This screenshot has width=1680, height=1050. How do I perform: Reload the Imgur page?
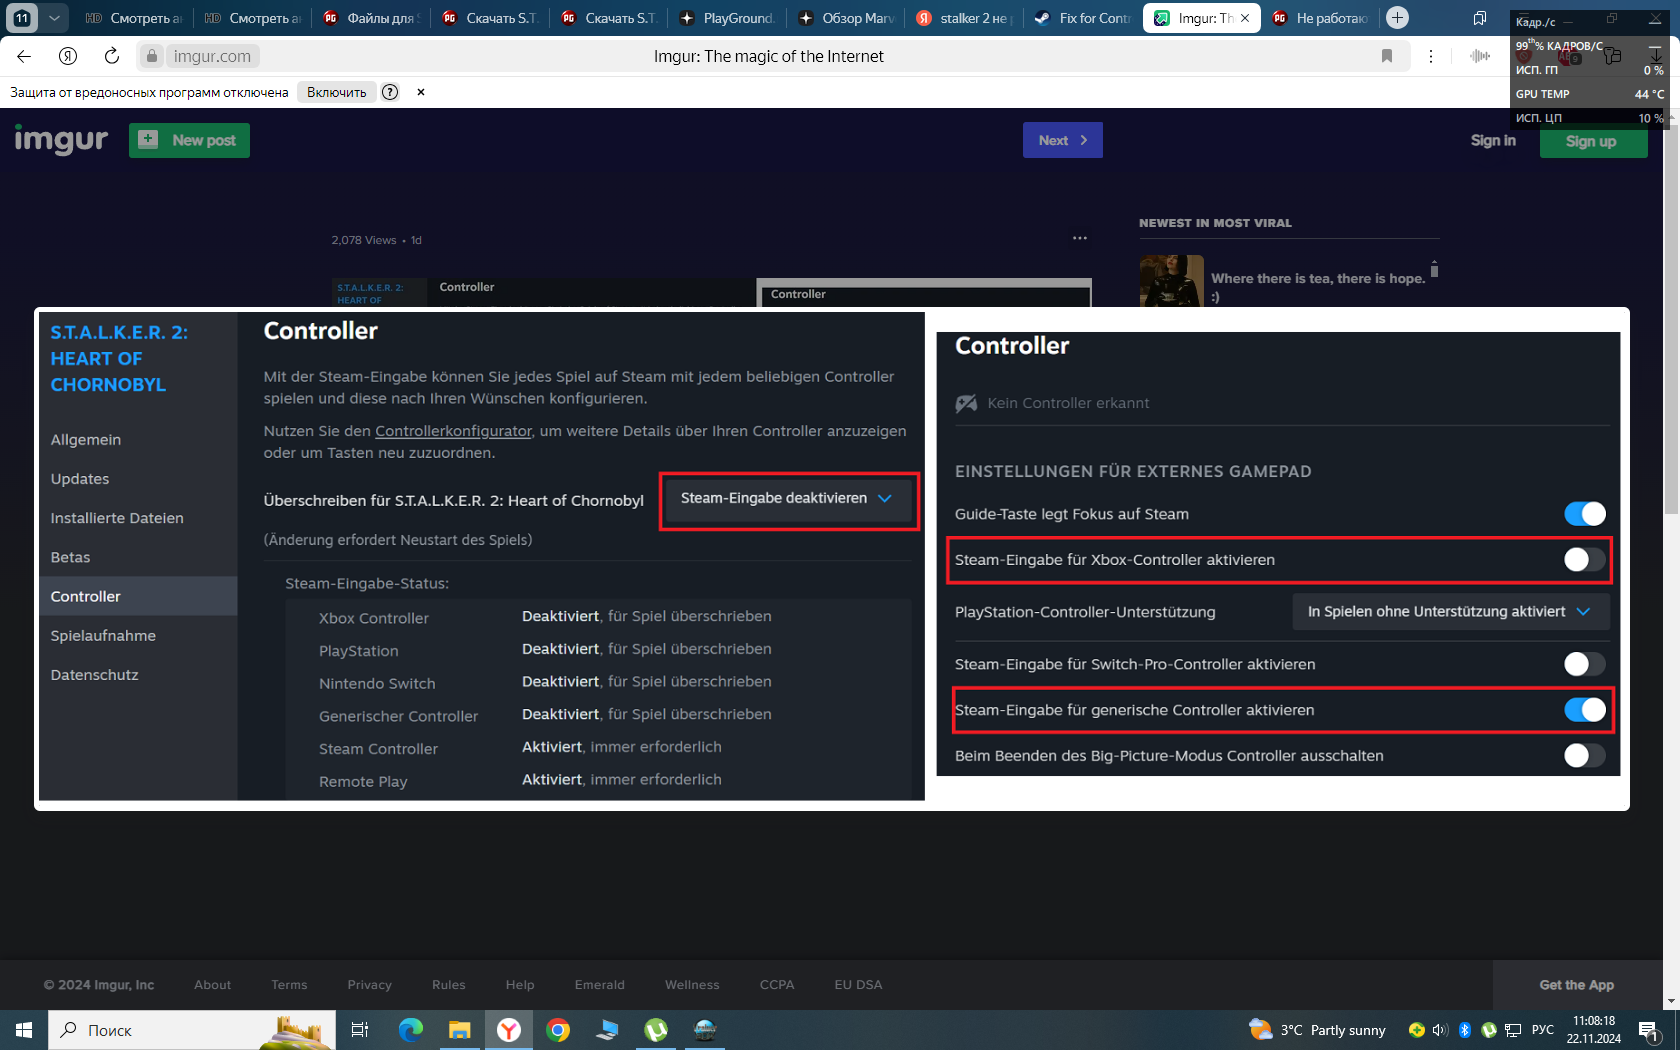pyautogui.click(x=112, y=56)
